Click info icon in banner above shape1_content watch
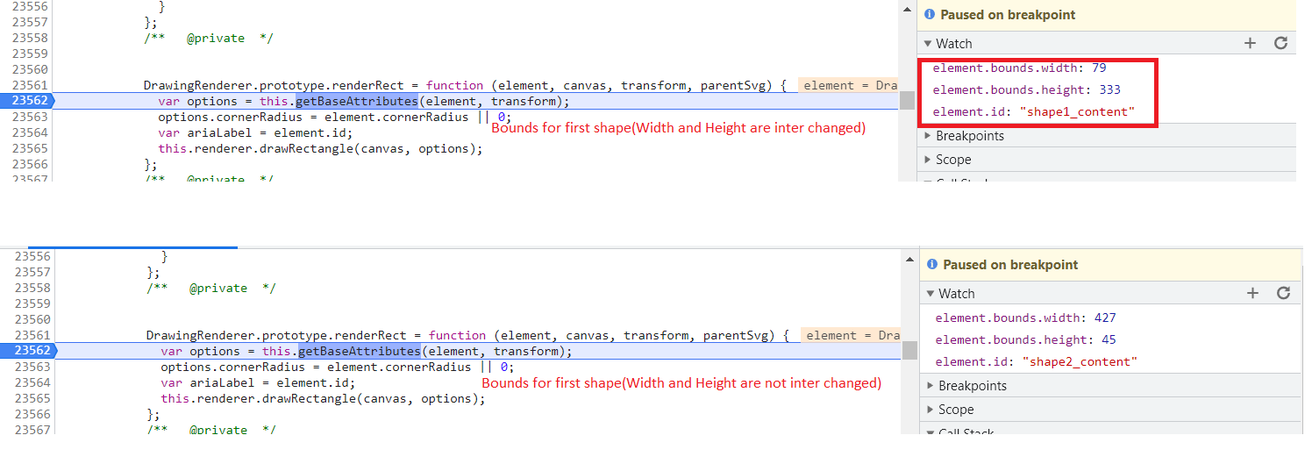 point(928,15)
